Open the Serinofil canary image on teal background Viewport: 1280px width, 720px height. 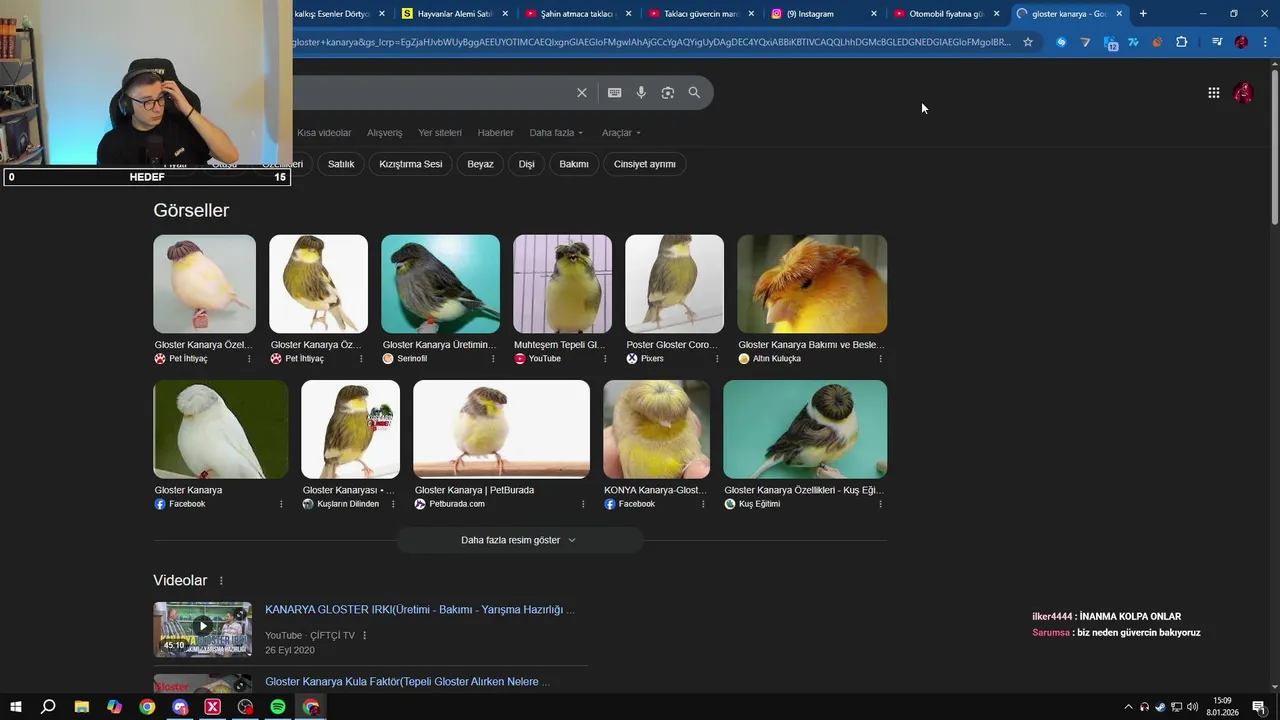(440, 284)
